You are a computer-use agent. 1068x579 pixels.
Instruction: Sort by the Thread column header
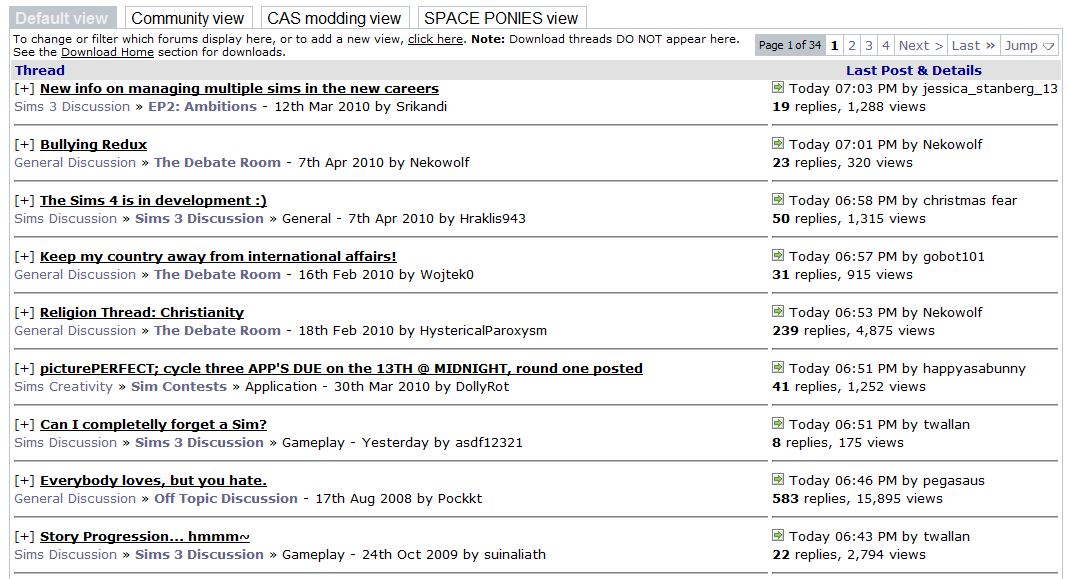pyautogui.click(x=40, y=70)
